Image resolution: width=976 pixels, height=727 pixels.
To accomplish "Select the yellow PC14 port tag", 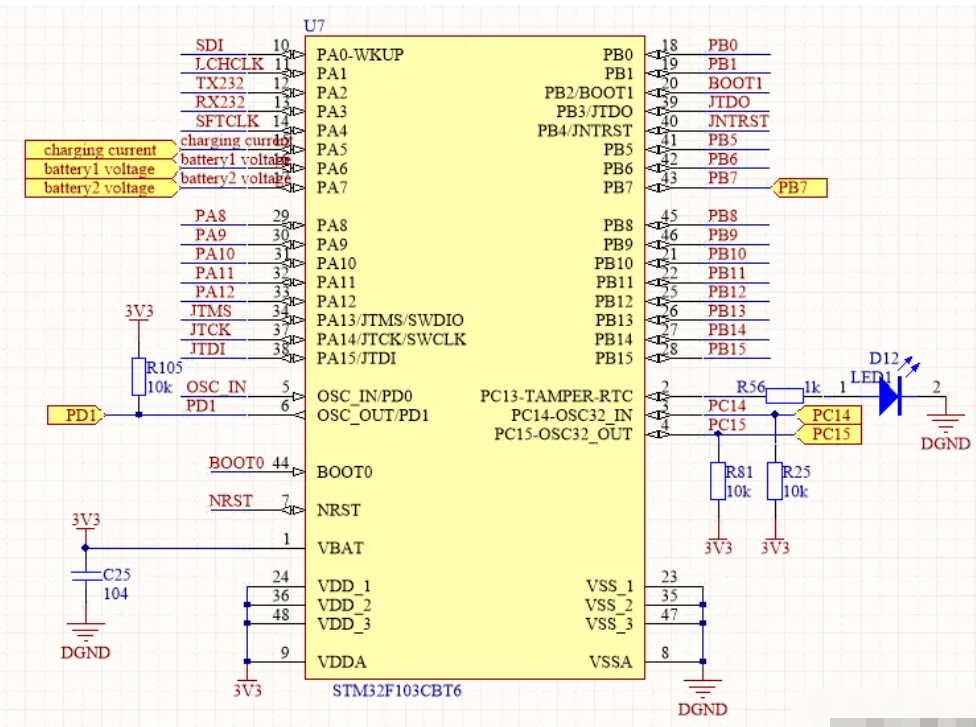I will pos(828,415).
